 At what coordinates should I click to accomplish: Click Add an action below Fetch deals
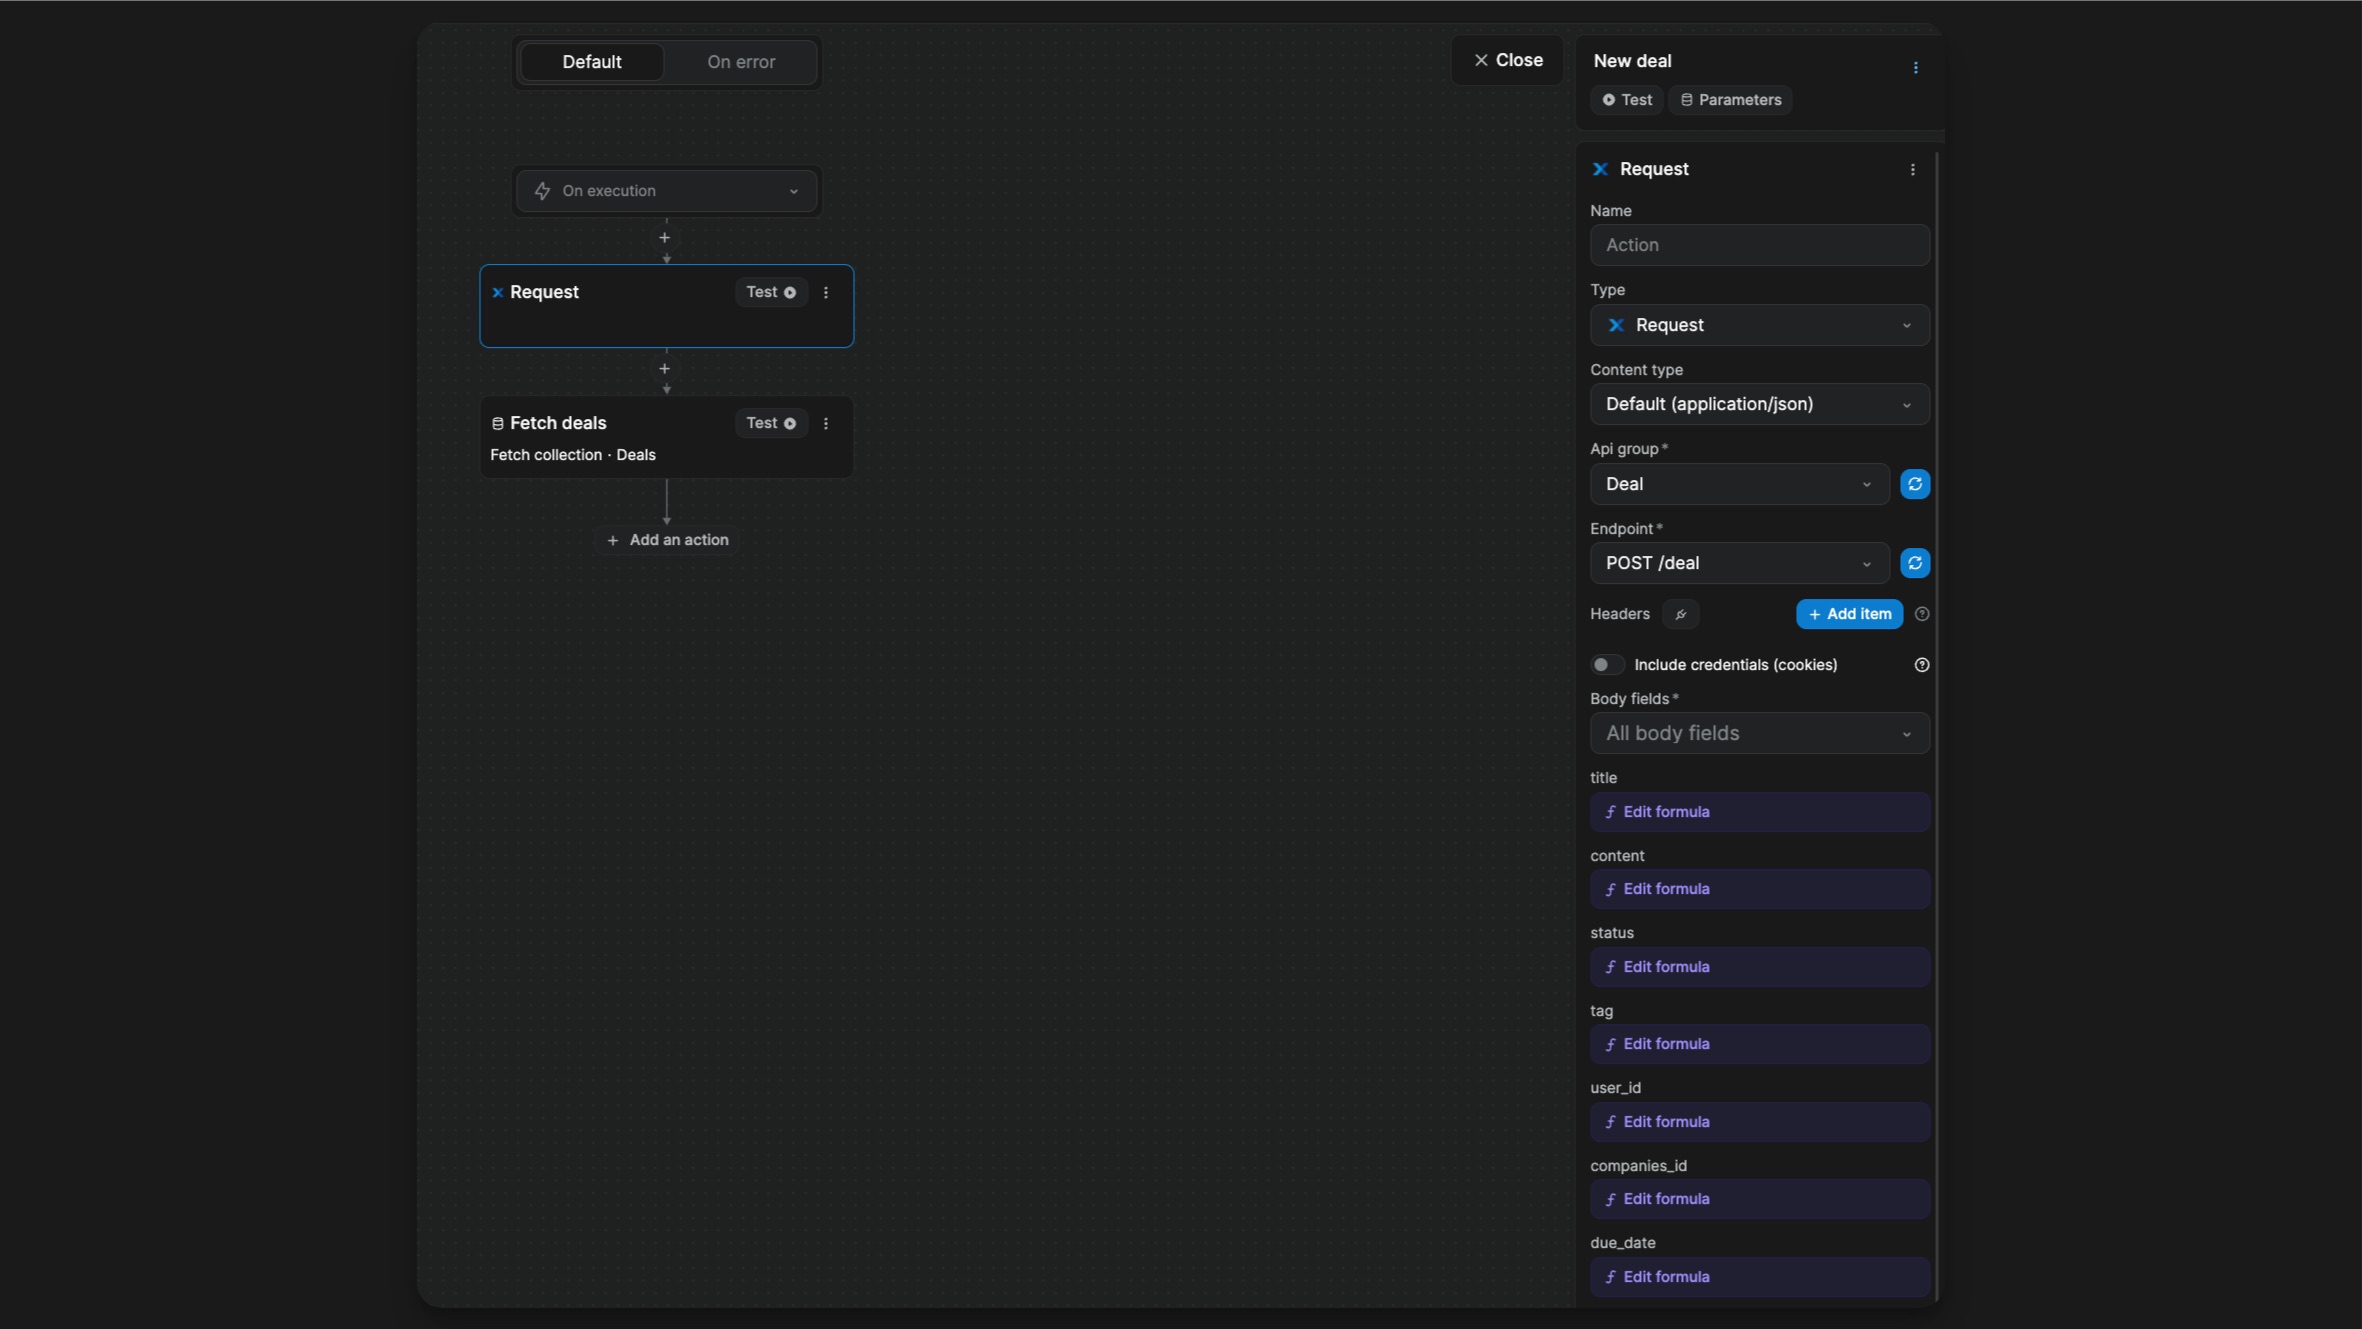(666, 539)
